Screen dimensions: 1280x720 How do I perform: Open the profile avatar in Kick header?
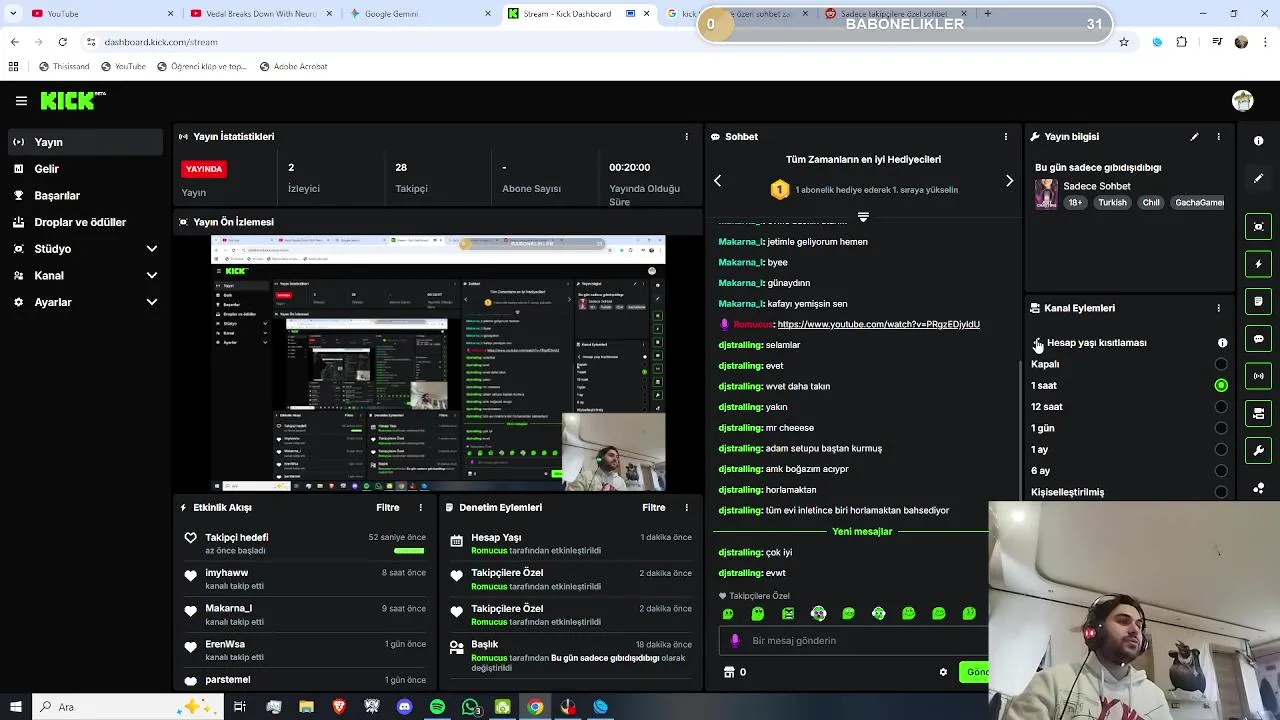tap(1243, 100)
